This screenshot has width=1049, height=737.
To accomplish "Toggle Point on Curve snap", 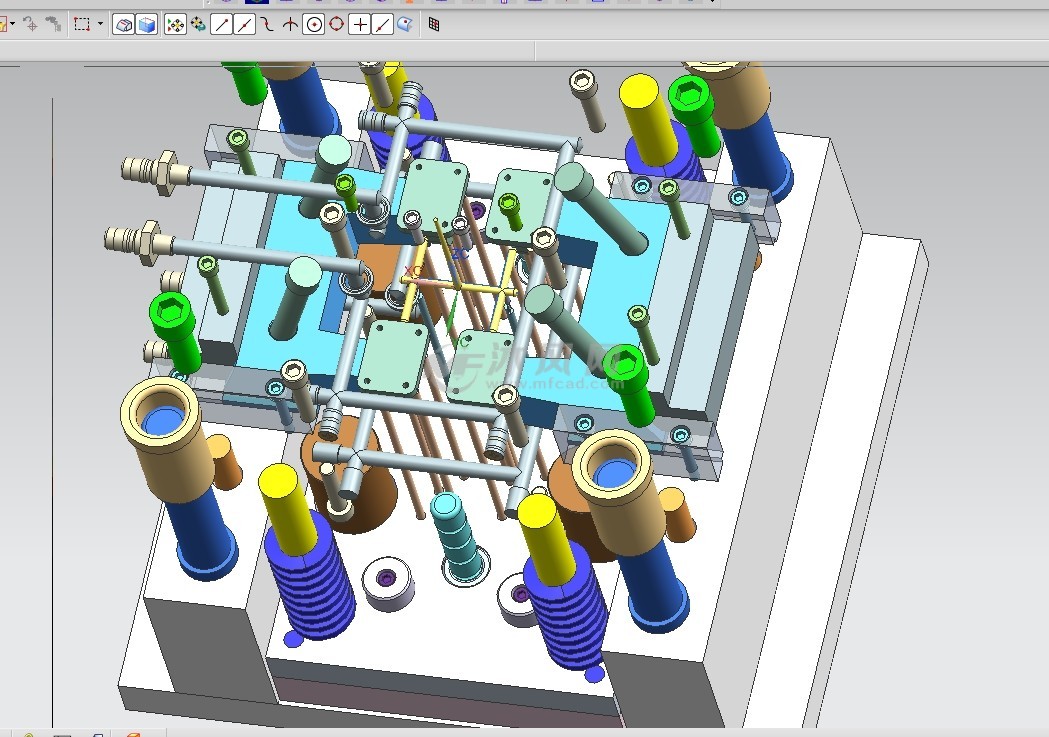I will (382, 24).
